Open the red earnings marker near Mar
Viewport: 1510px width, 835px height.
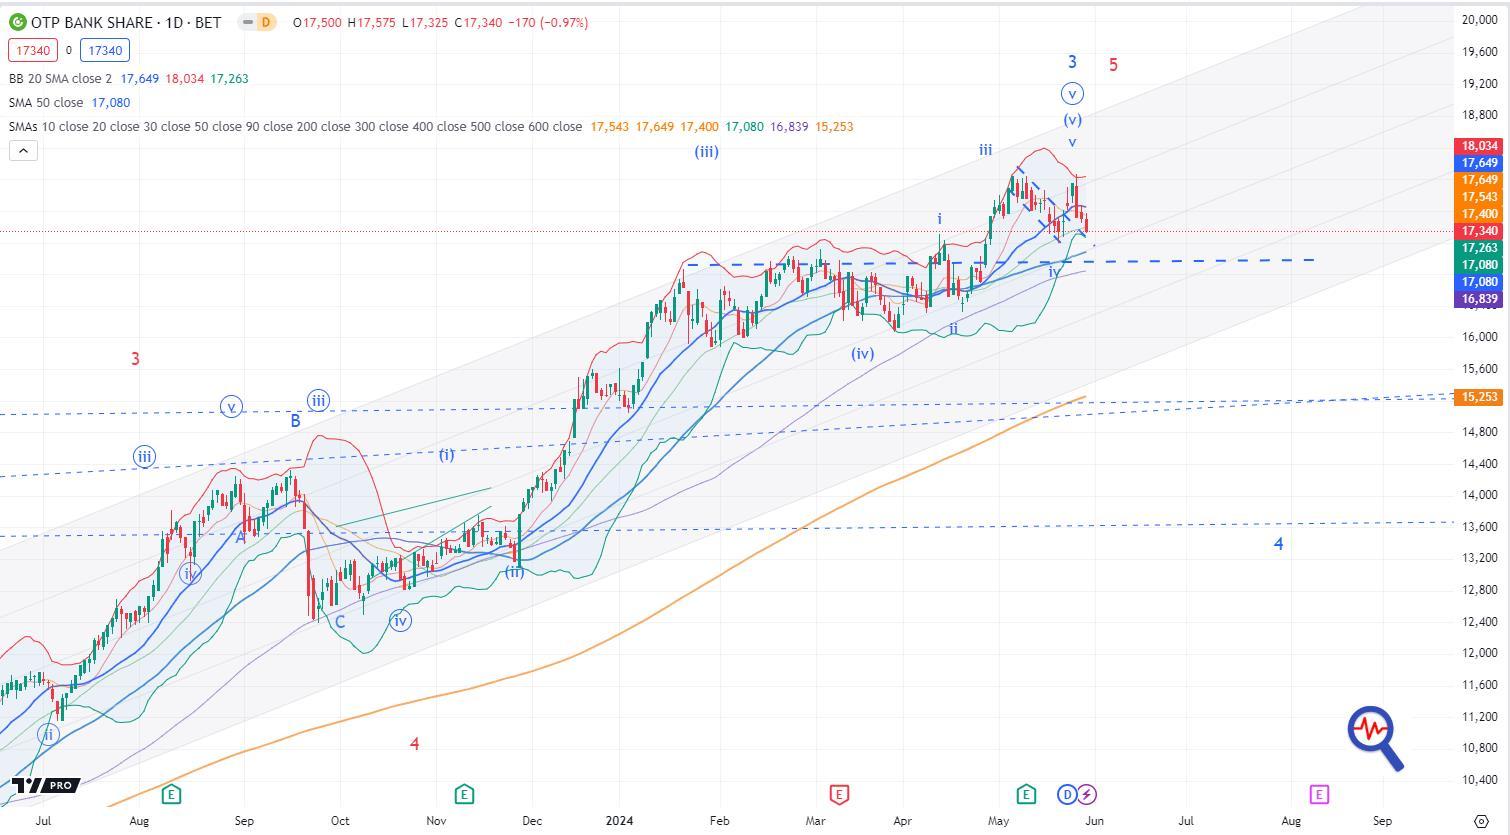coord(839,795)
